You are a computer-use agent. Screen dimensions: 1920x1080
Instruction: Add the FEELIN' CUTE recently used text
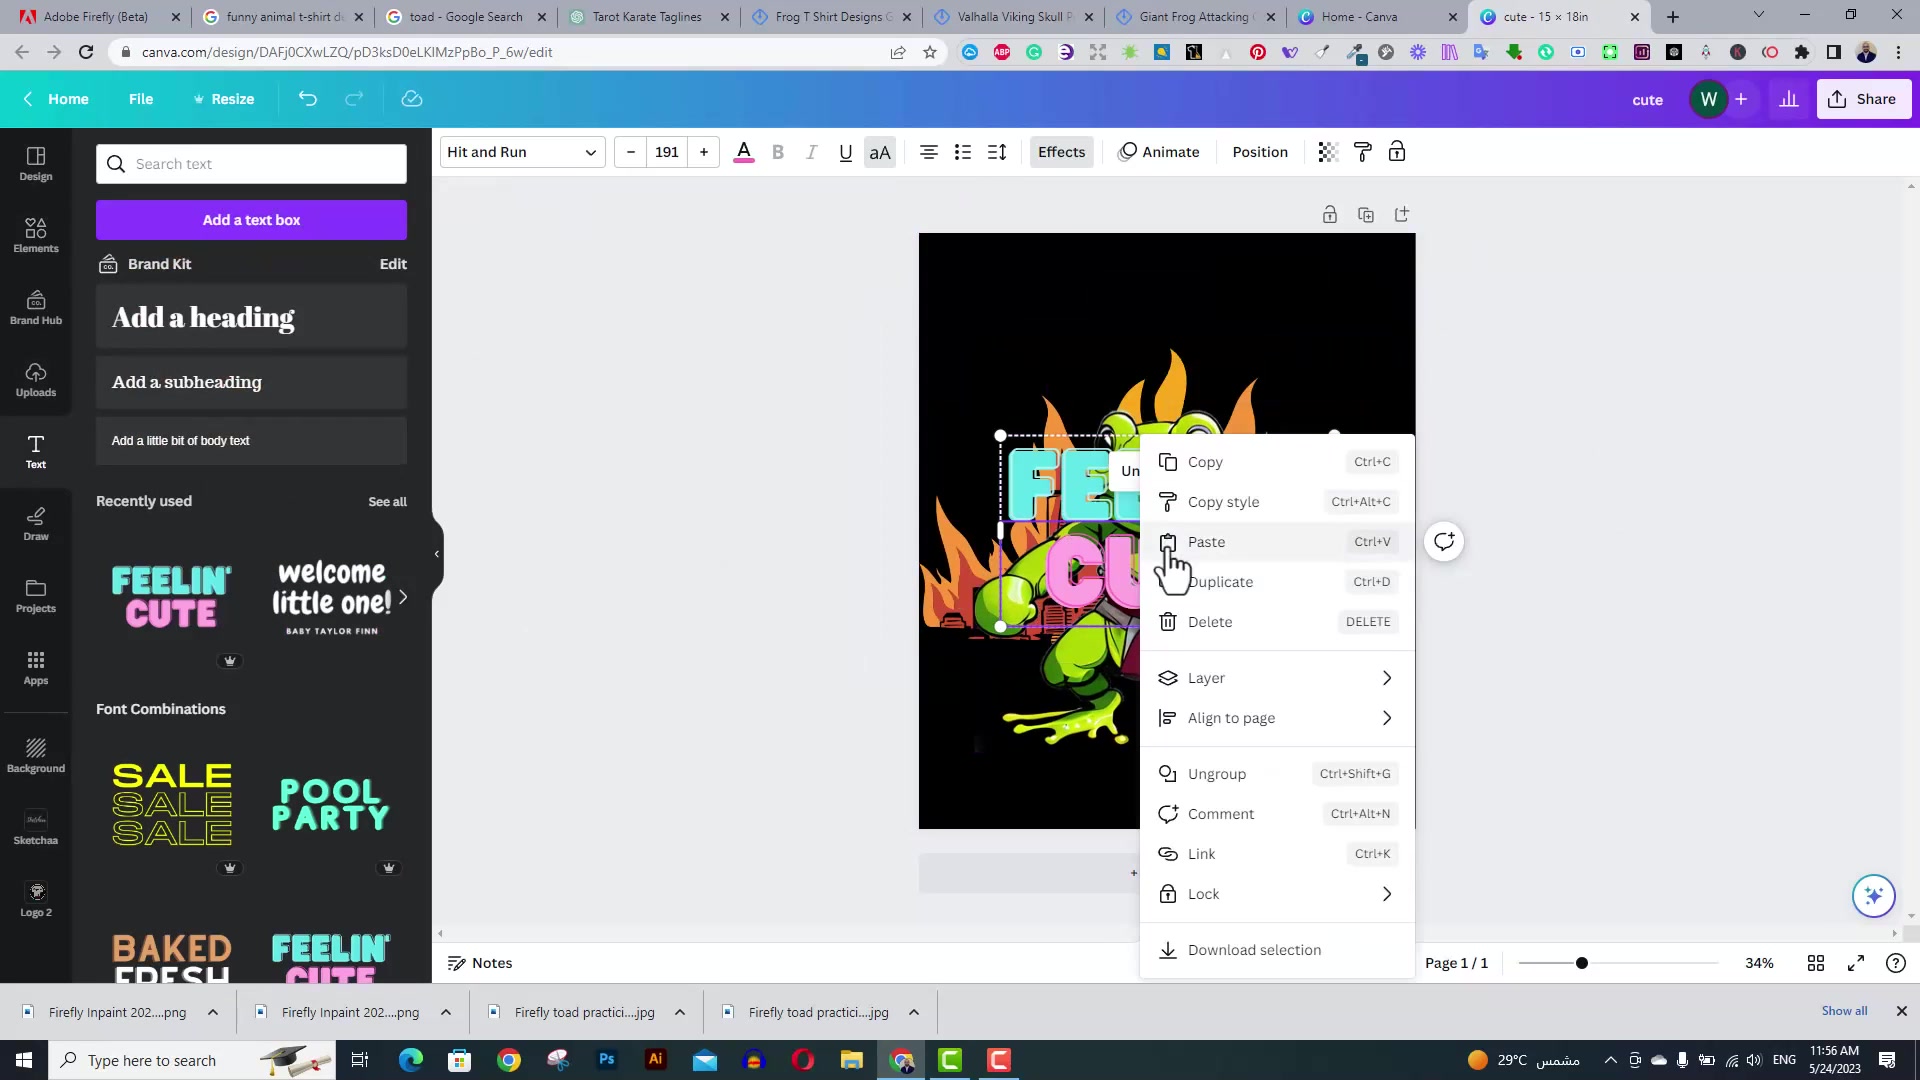(x=171, y=597)
